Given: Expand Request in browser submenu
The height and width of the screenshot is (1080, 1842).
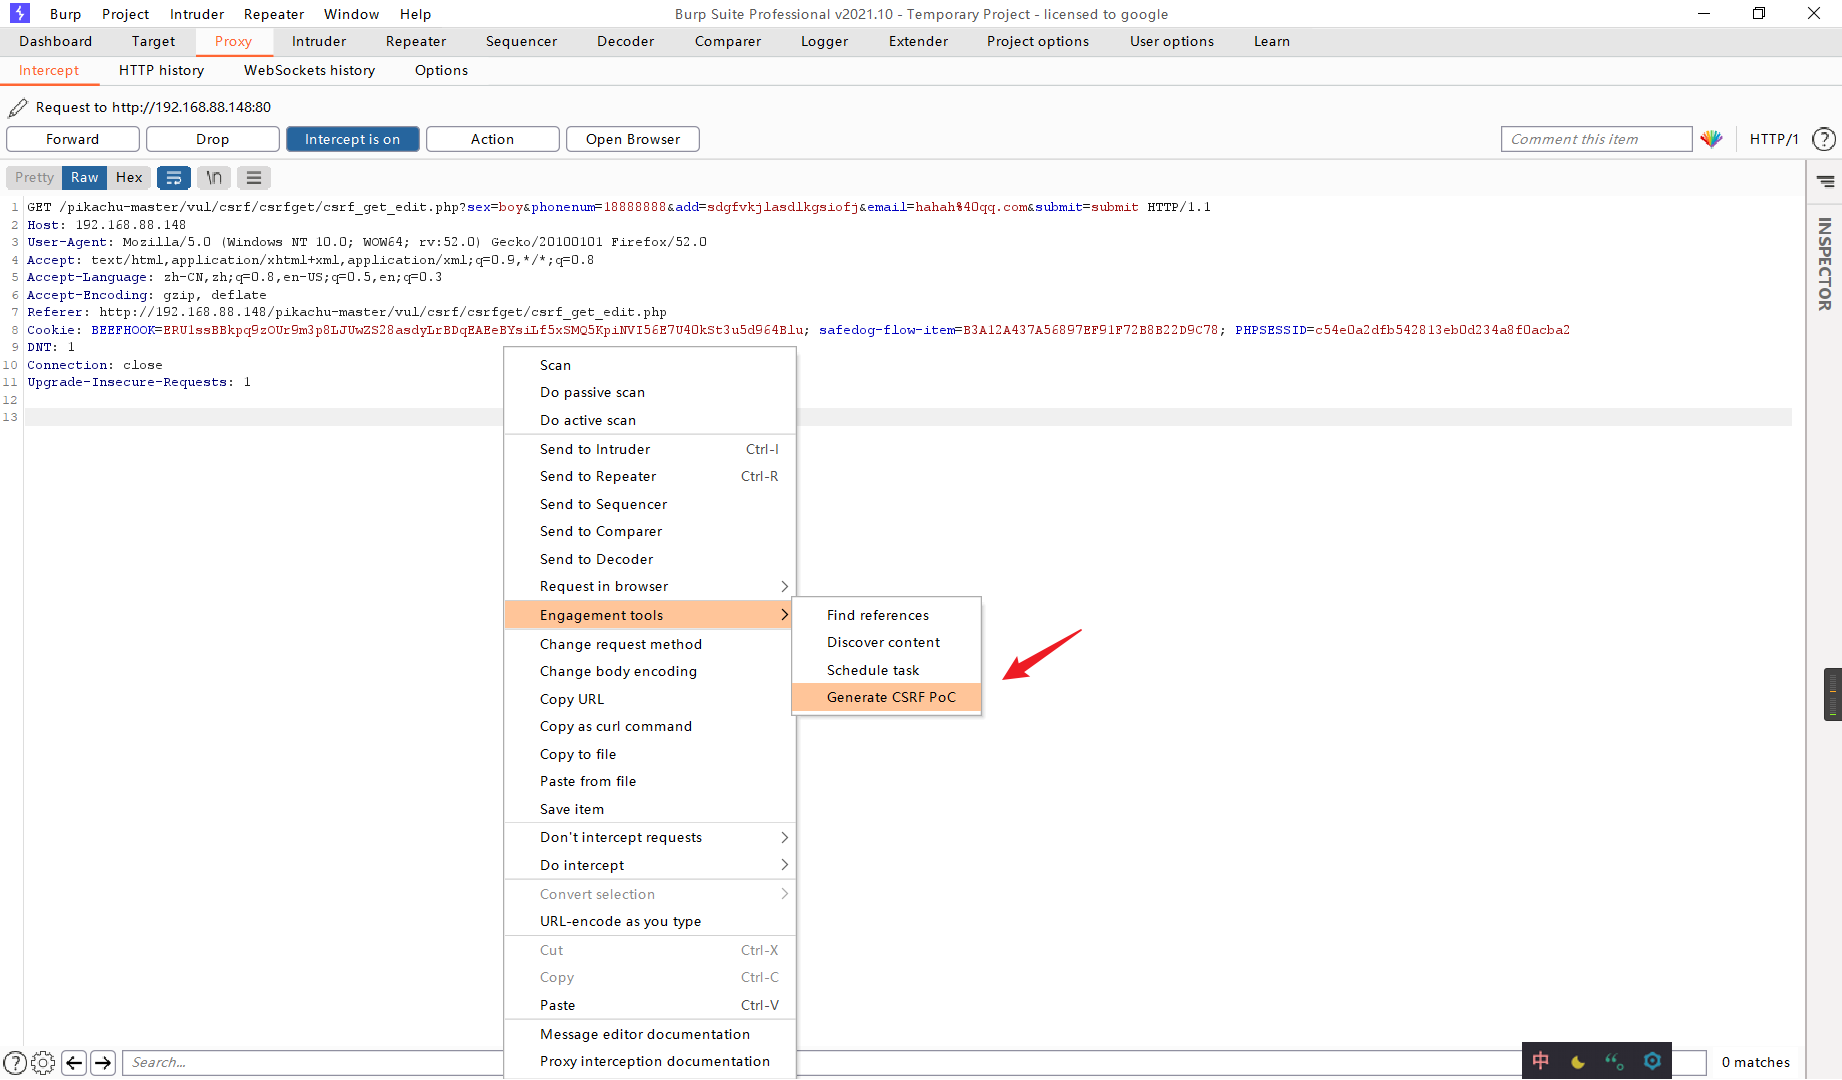Looking at the screenshot, I should pos(650,586).
